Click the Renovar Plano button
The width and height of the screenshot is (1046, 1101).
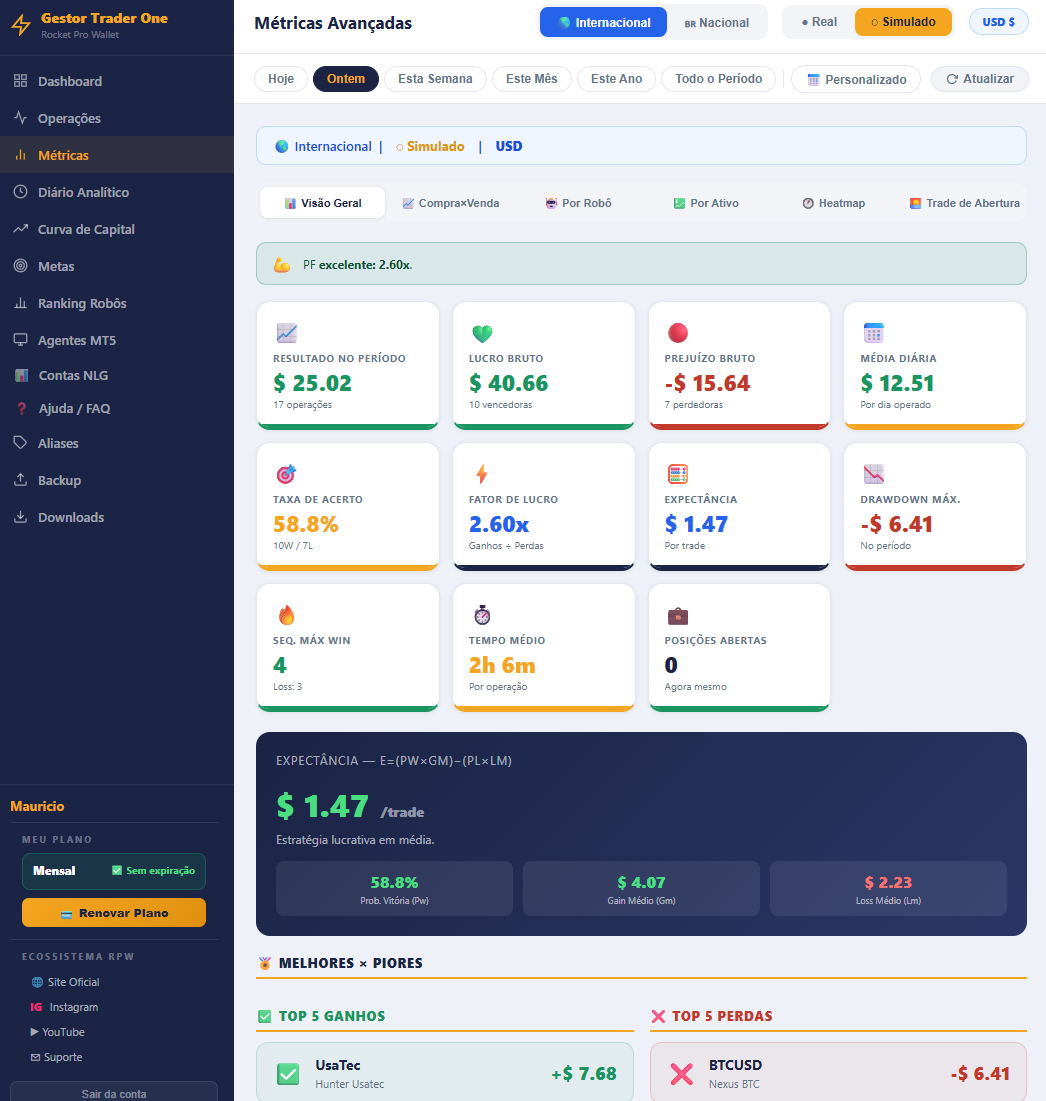[114, 913]
